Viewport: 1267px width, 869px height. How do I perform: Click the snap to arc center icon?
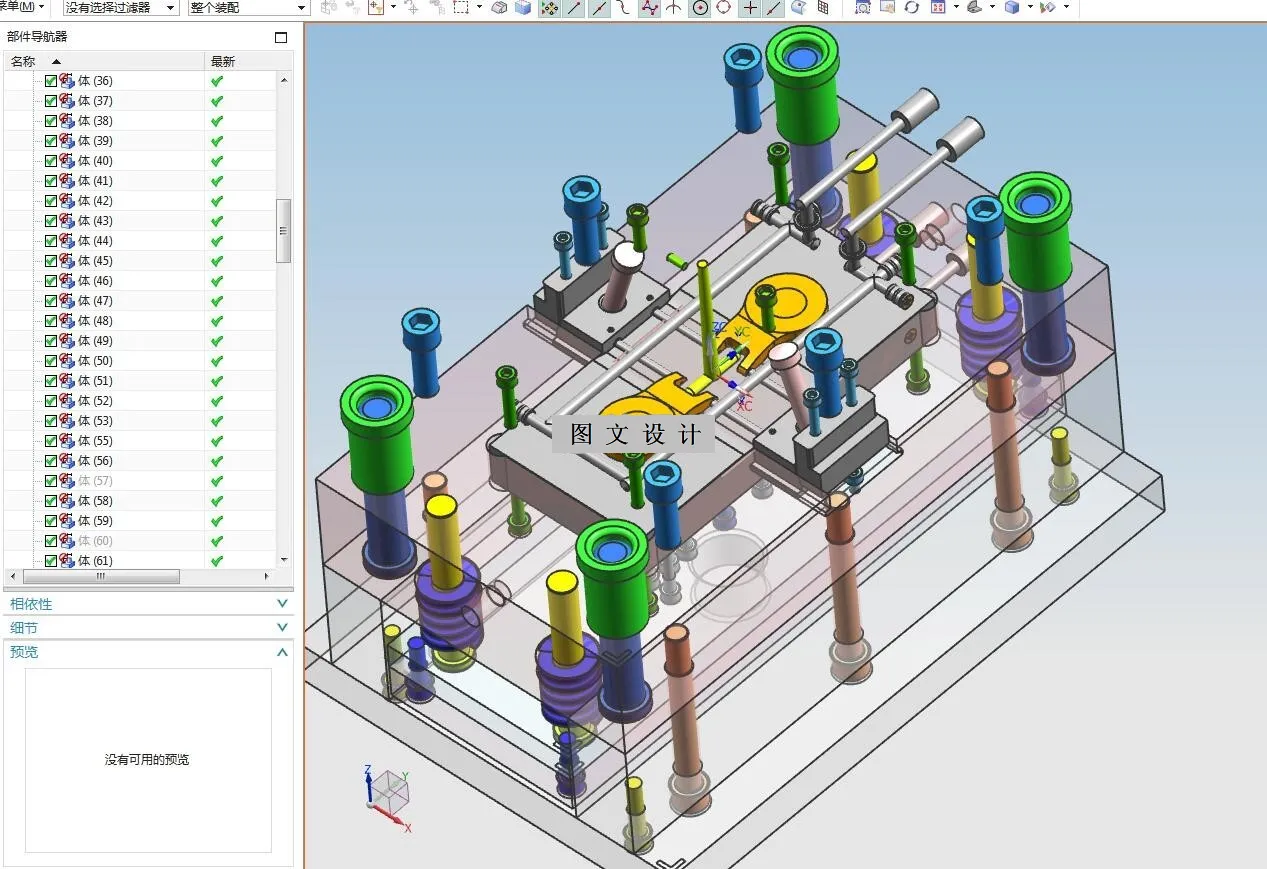(700, 8)
